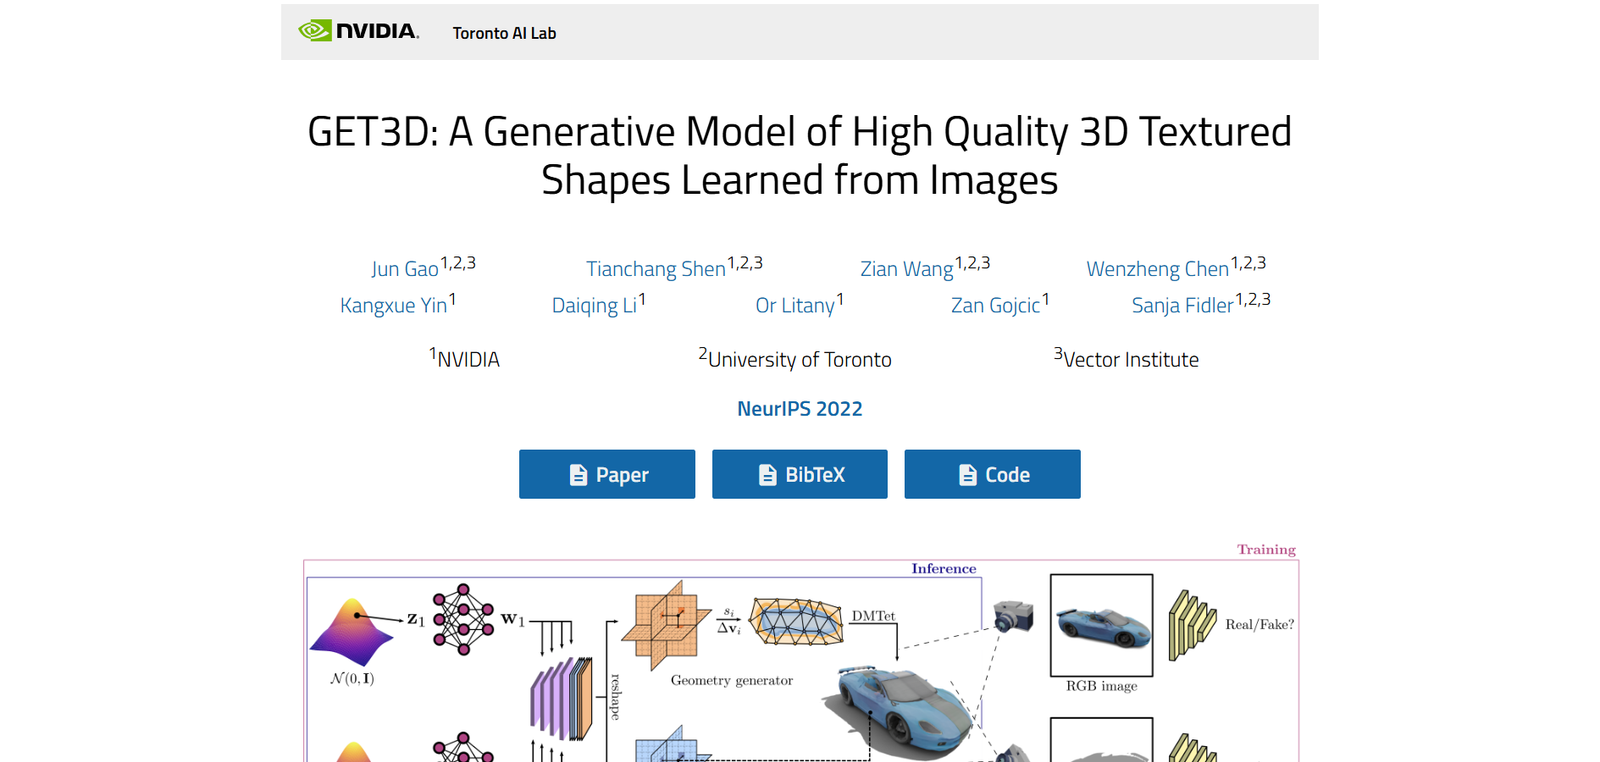The image size is (1600, 762).
Task: Click the document icon on Paper button
Action: coord(578,475)
